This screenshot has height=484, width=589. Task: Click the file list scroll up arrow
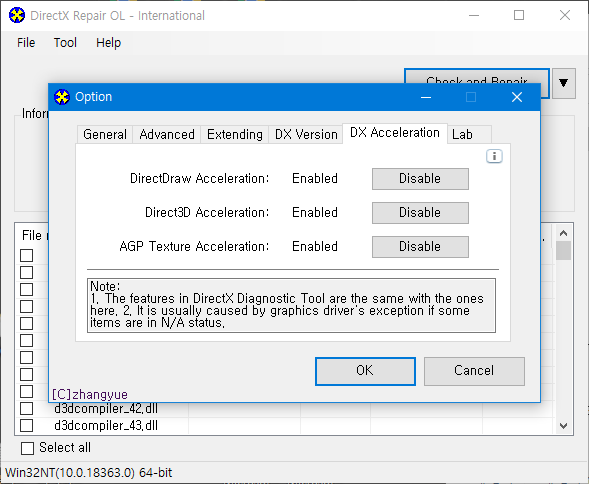tap(563, 233)
